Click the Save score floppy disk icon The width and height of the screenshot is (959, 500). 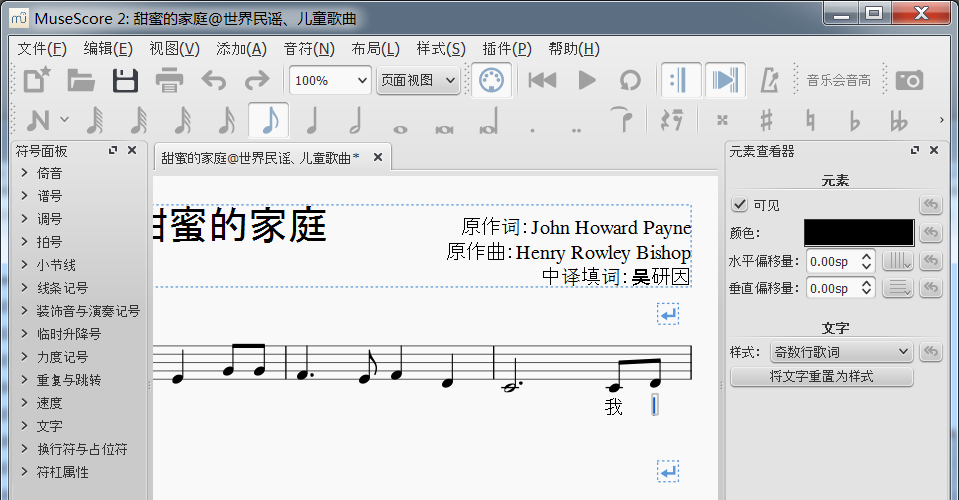point(125,80)
